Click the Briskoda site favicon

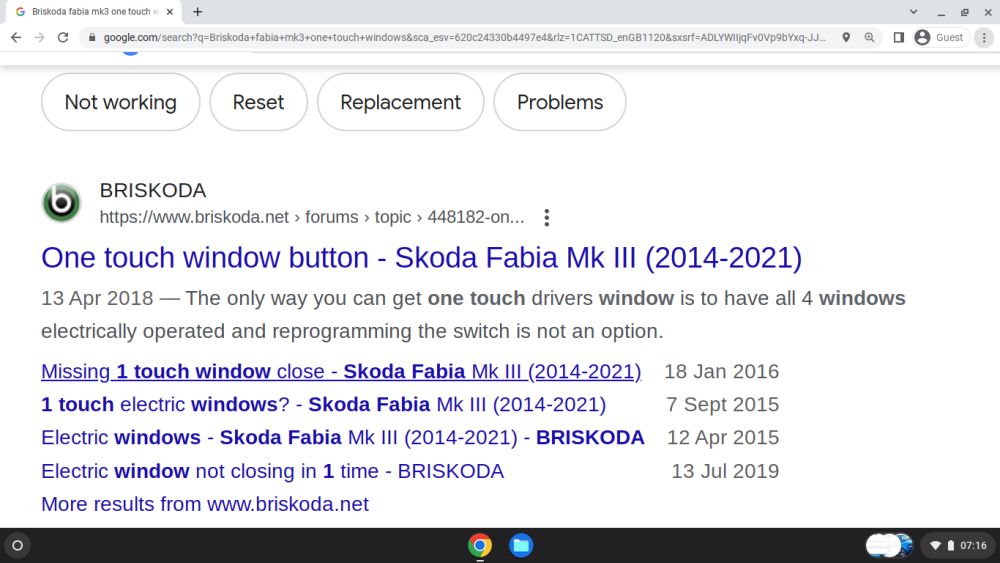(x=61, y=203)
